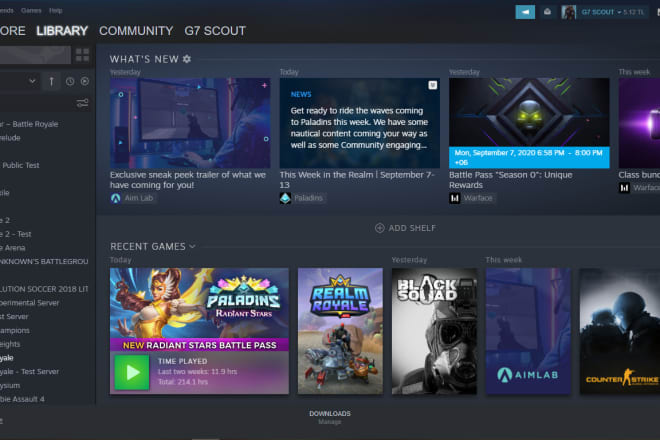Viewport: 660px width, 440px height.
Task: Select Black Squad game cover
Action: coord(434,331)
